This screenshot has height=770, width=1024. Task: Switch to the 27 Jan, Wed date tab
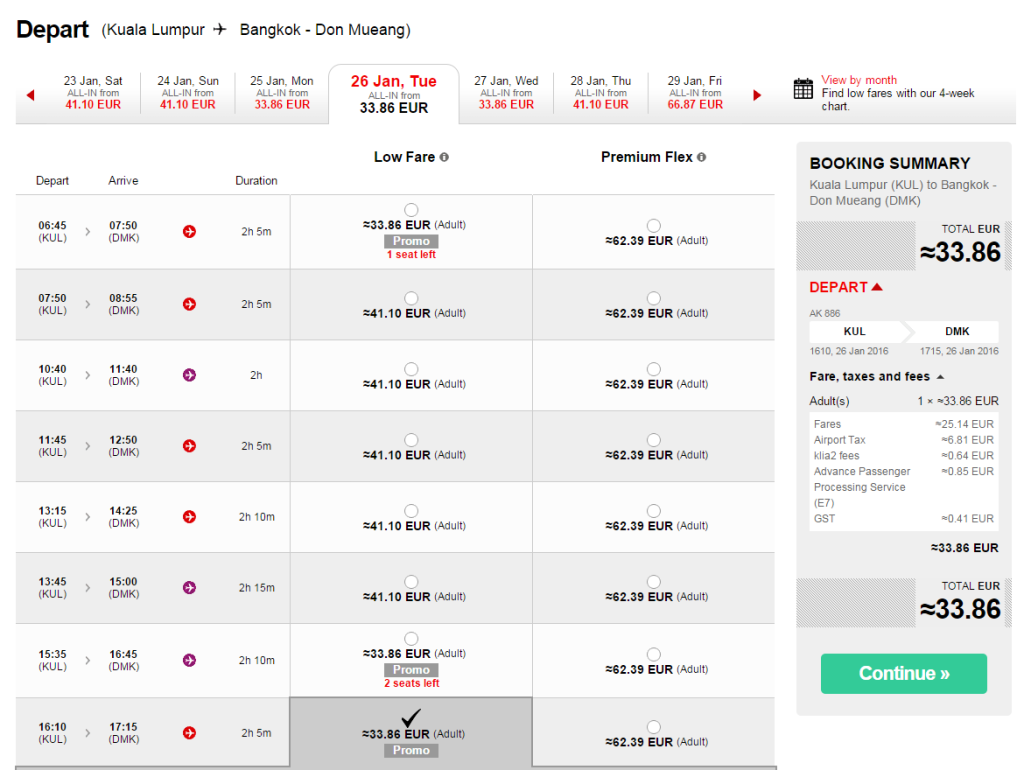506,93
